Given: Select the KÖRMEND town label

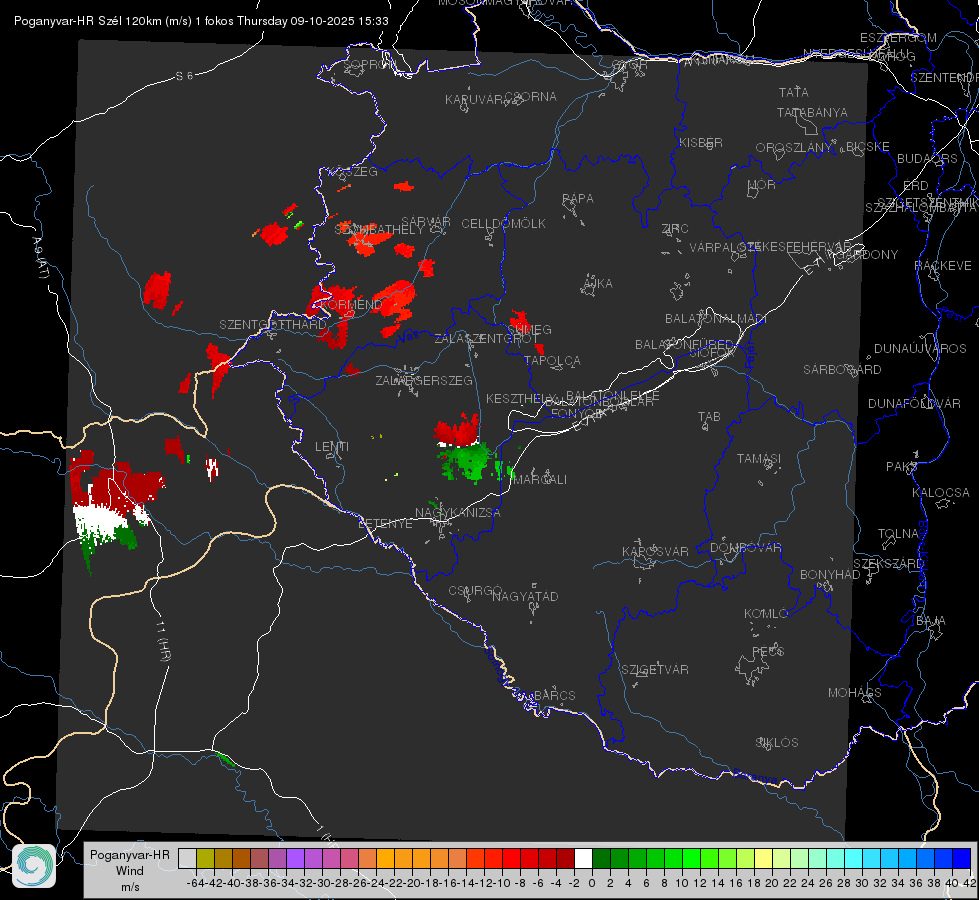Looking at the screenshot, I should [351, 305].
